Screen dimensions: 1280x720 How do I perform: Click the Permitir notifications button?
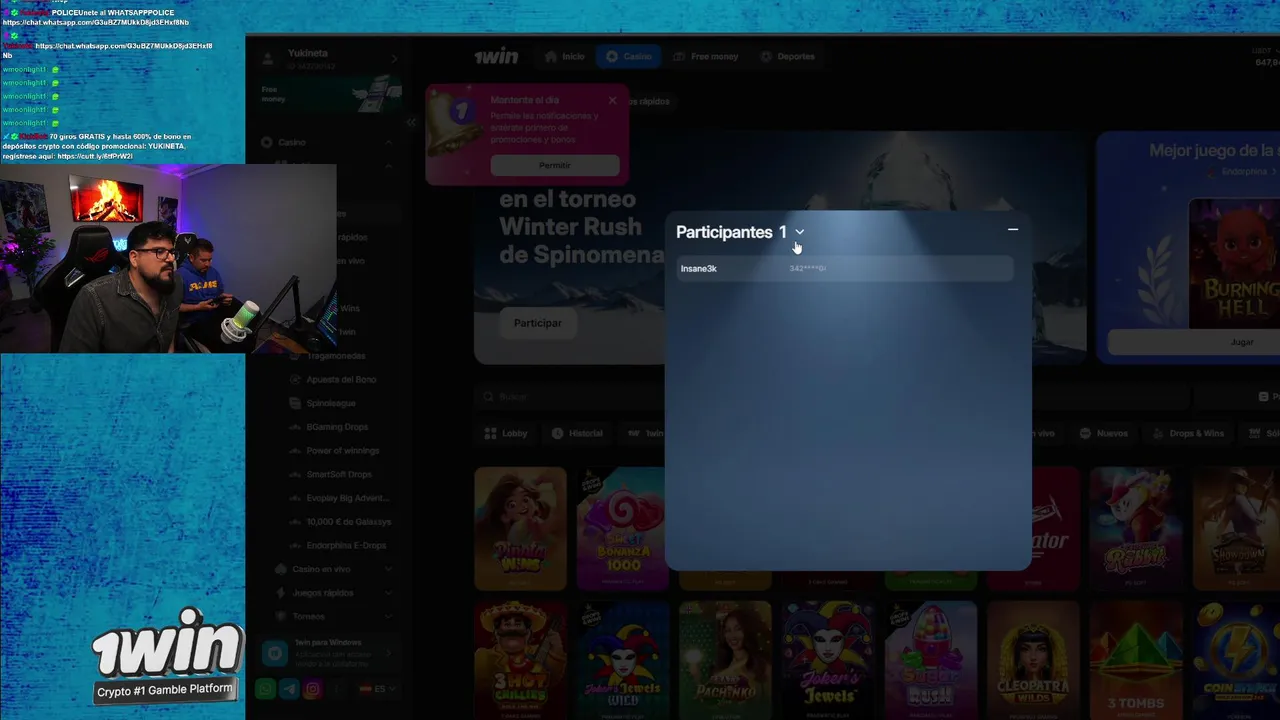554,165
